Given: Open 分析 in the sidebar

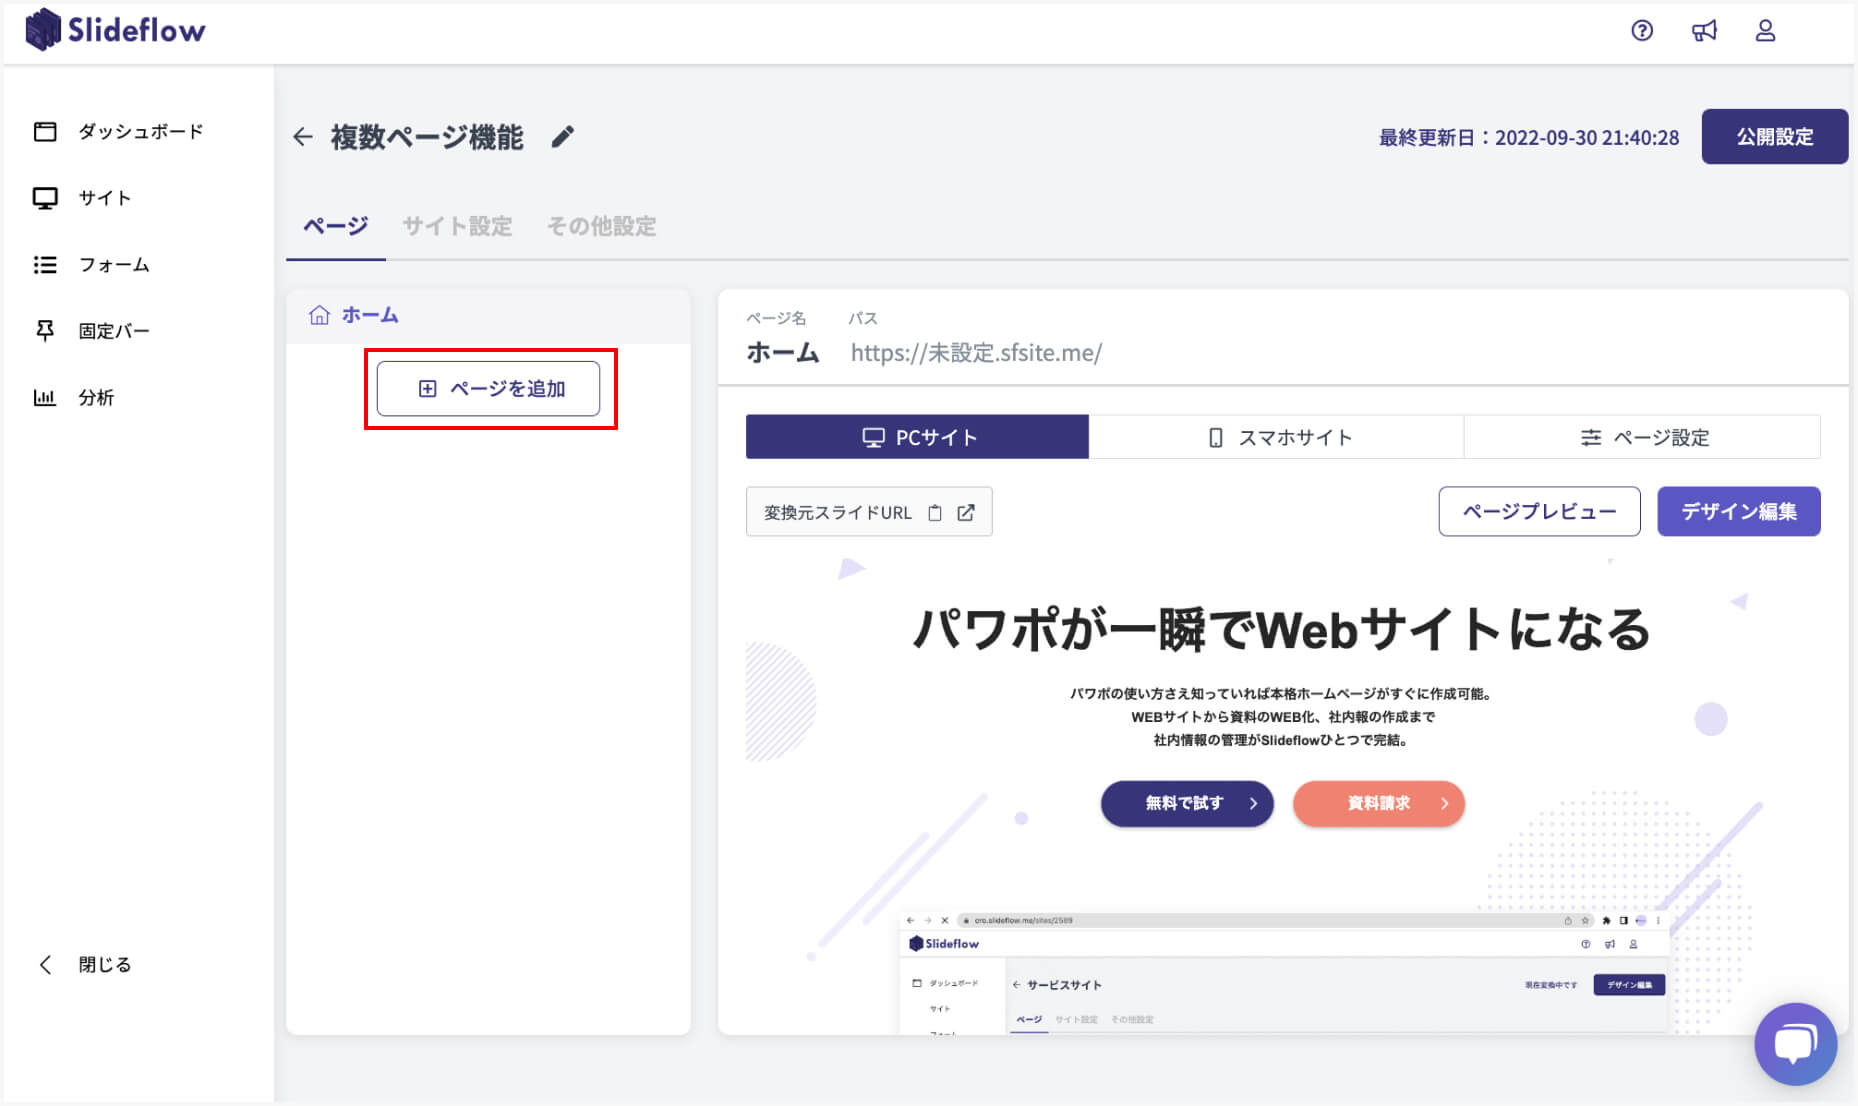Looking at the screenshot, I should [x=96, y=397].
